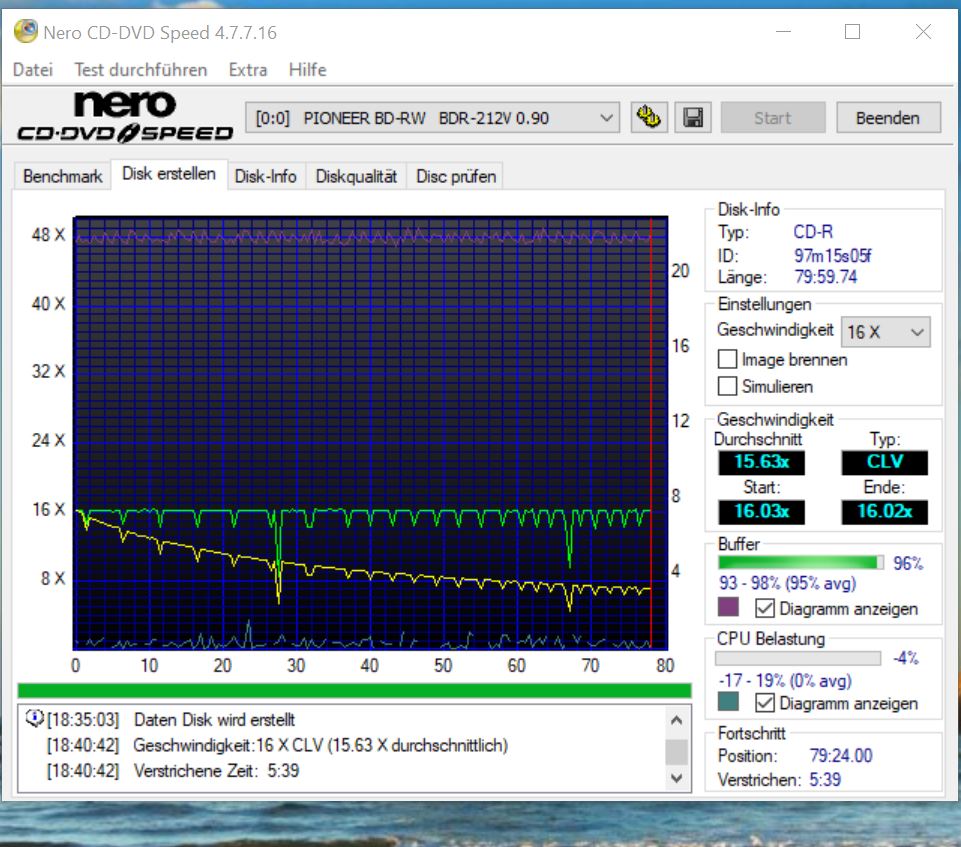961x847 pixels.
Task: Click the Buffer 96% value
Action: click(908, 563)
